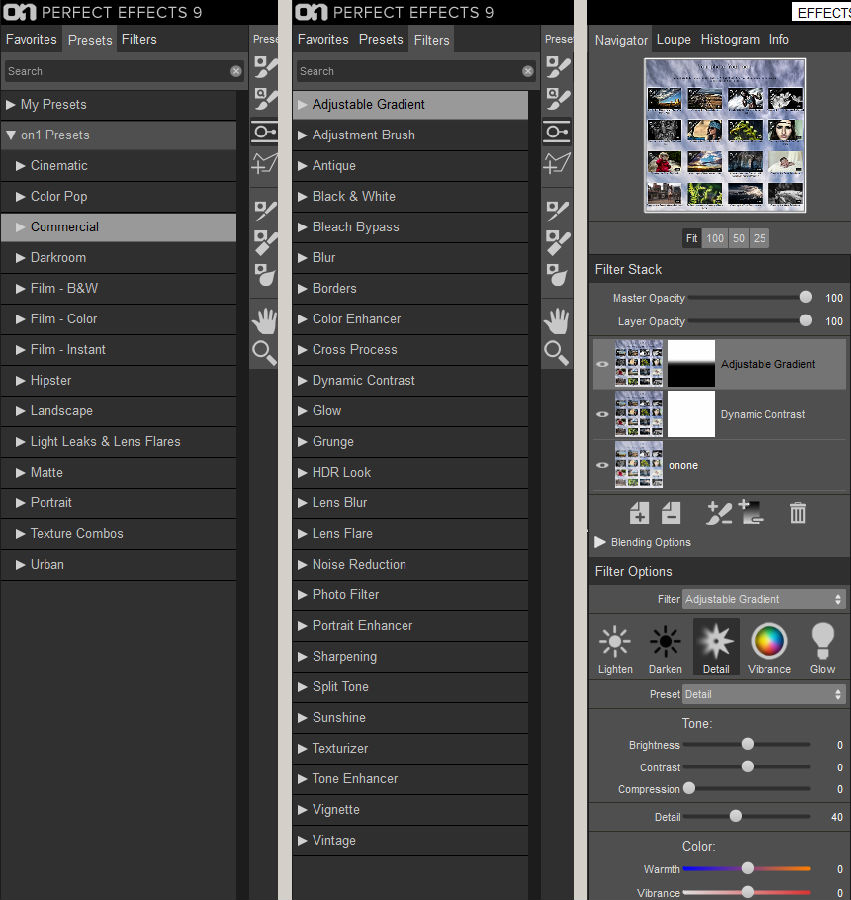Open the Filter dropdown showing Adjustable Gradient
Image resolution: width=851 pixels, height=900 pixels.
pyautogui.click(x=764, y=599)
